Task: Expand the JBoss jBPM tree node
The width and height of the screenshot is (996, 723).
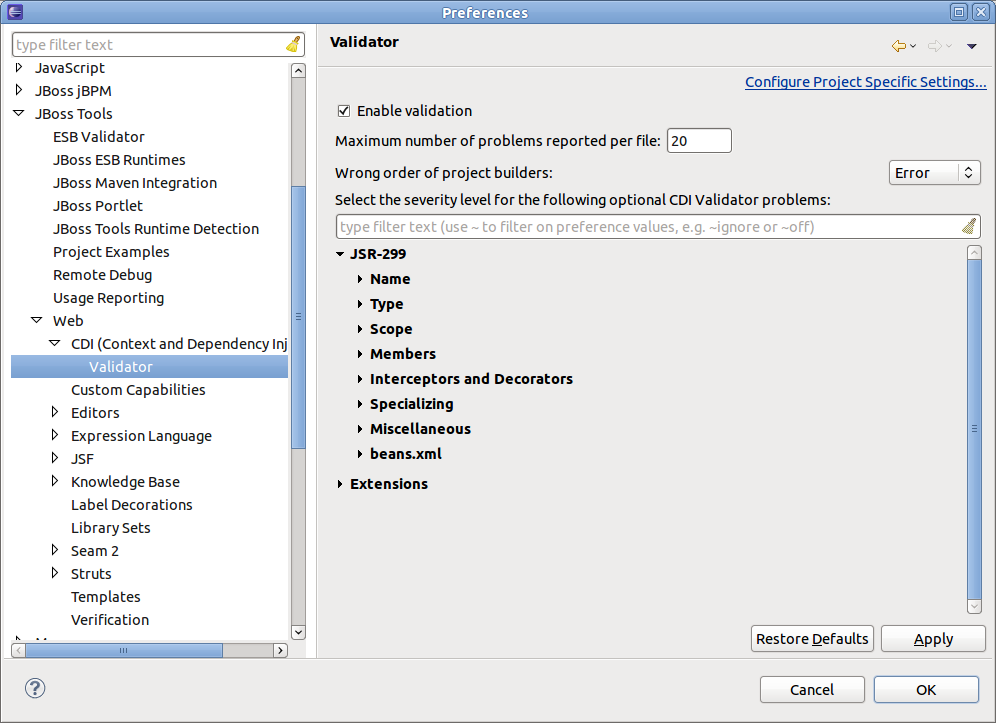Action: click(x=18, y=90)
